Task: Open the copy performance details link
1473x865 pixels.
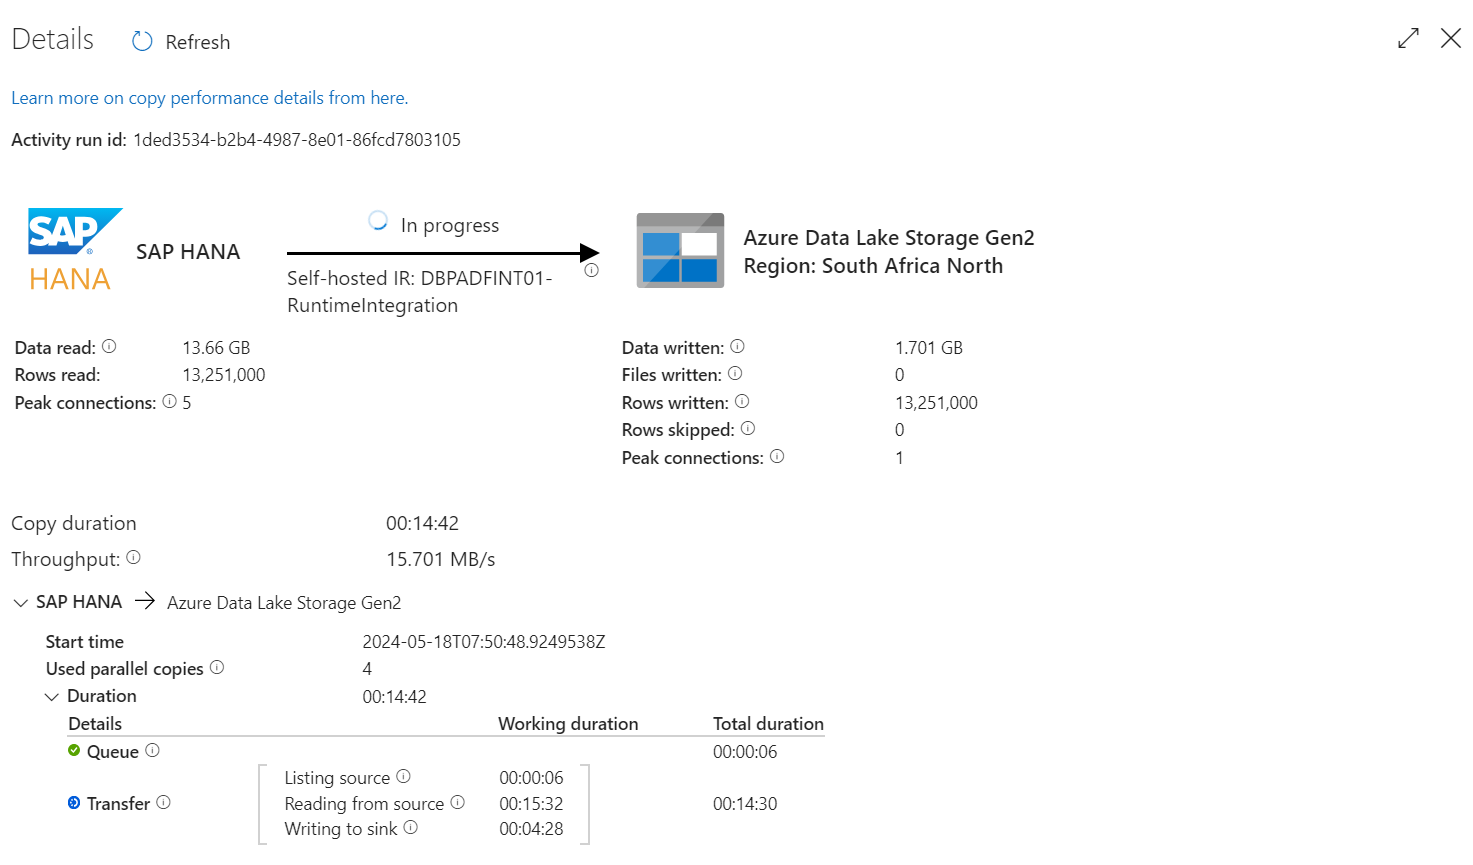Action: [209, 98]
